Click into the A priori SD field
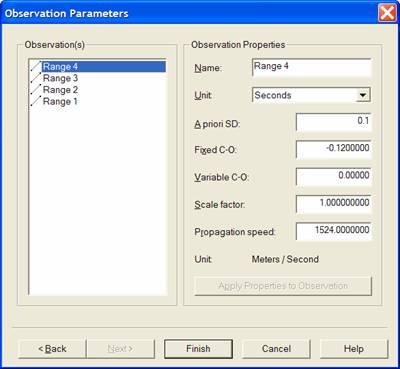Screen dimensions: 400x369 pos(333,122)
